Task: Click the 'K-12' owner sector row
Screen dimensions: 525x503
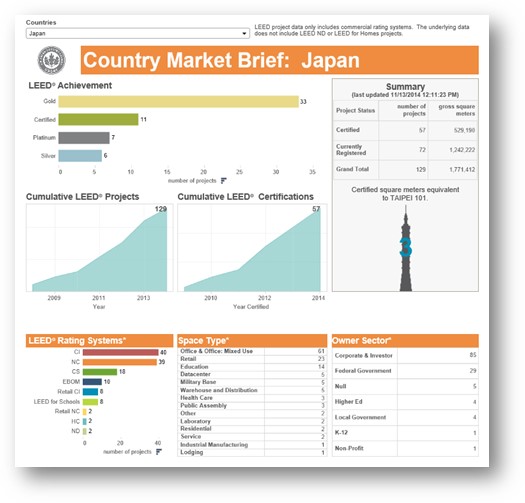Action: (x=405, y=433)
